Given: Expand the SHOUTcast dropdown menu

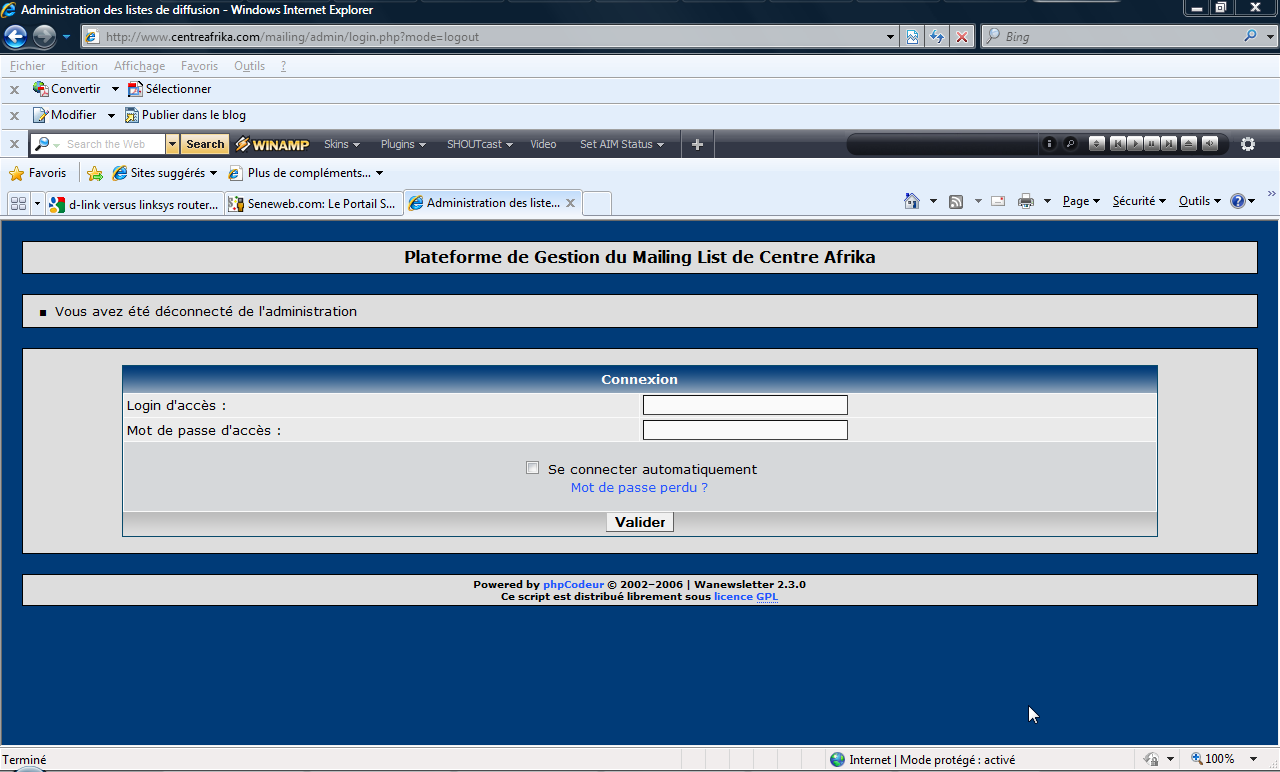Looking at the screenshot, I should click(x=479, y=144).
